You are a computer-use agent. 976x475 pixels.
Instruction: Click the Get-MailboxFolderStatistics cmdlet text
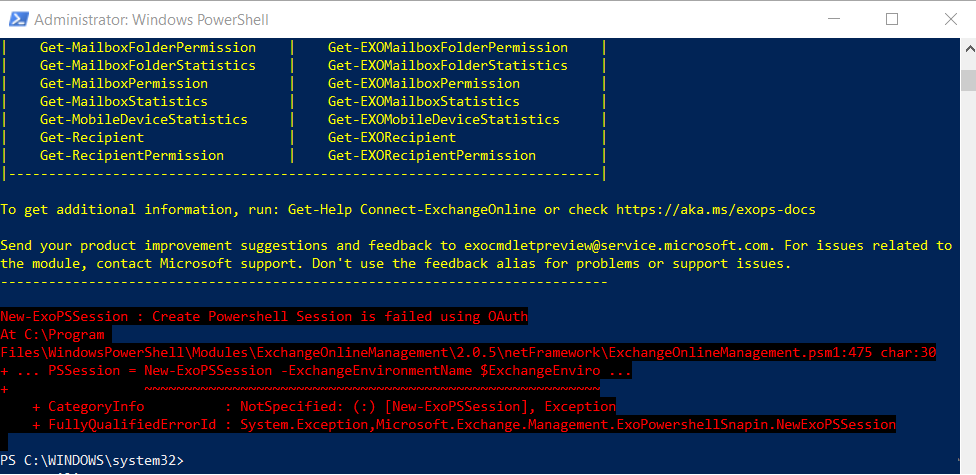[147, 66]
